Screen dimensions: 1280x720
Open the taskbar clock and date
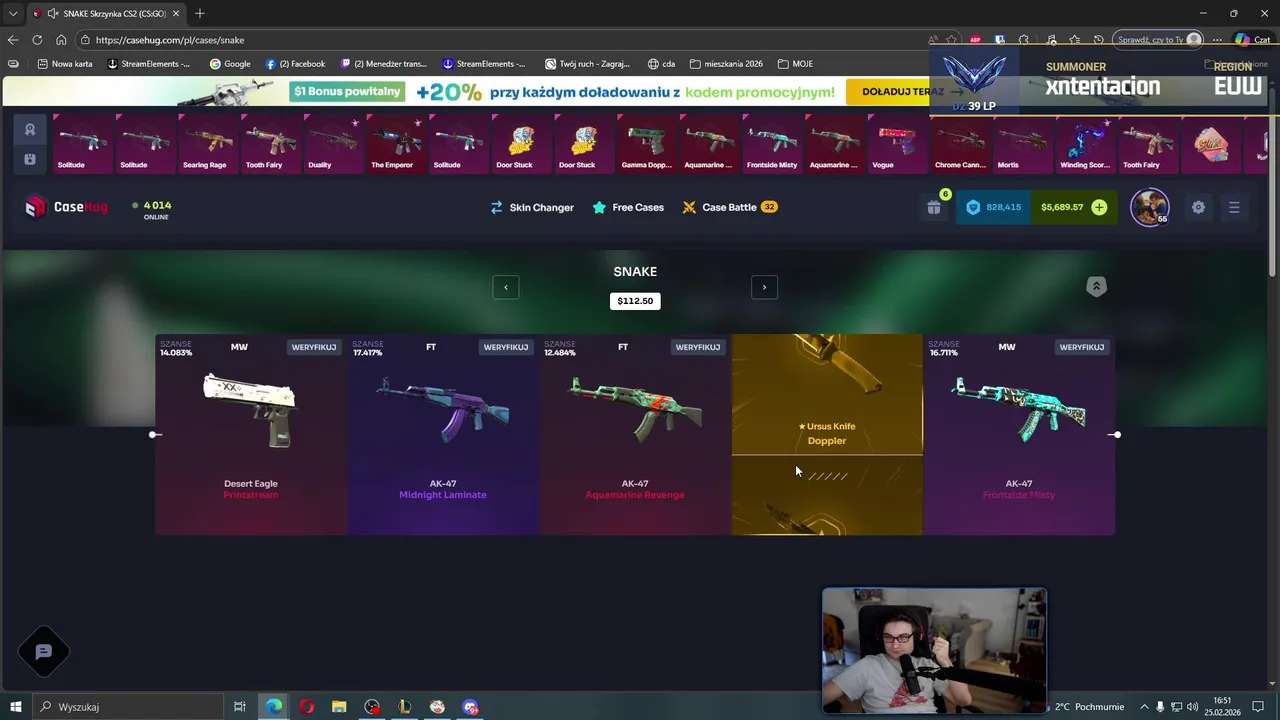(1223, 707)
